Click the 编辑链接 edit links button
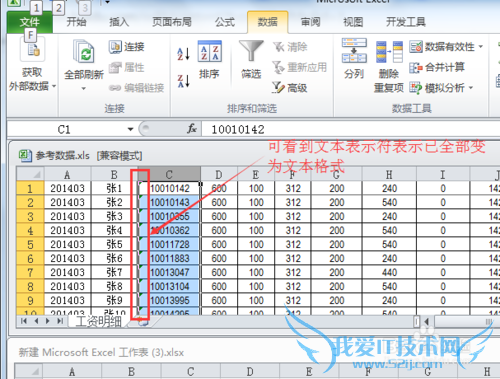This screenshot has width=500, height=379. click(137, 88)
